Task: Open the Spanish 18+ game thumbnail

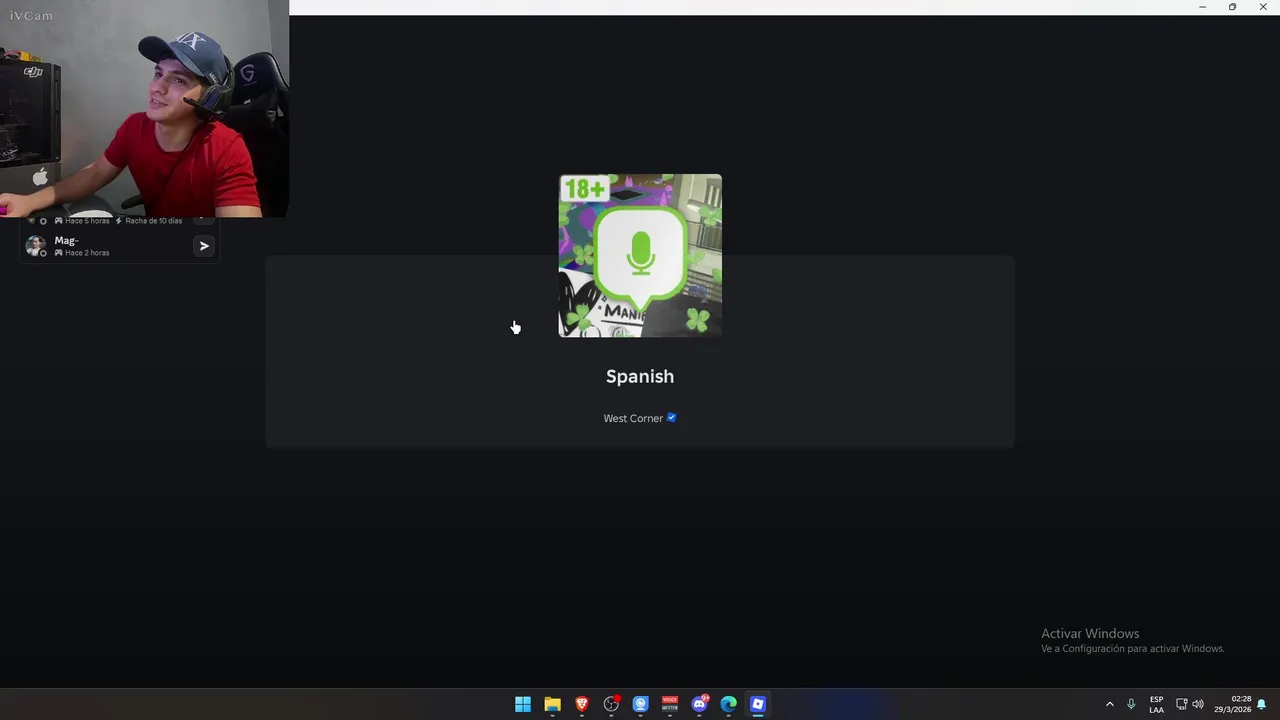Action: pyautogui.click(x=640, y=256)
